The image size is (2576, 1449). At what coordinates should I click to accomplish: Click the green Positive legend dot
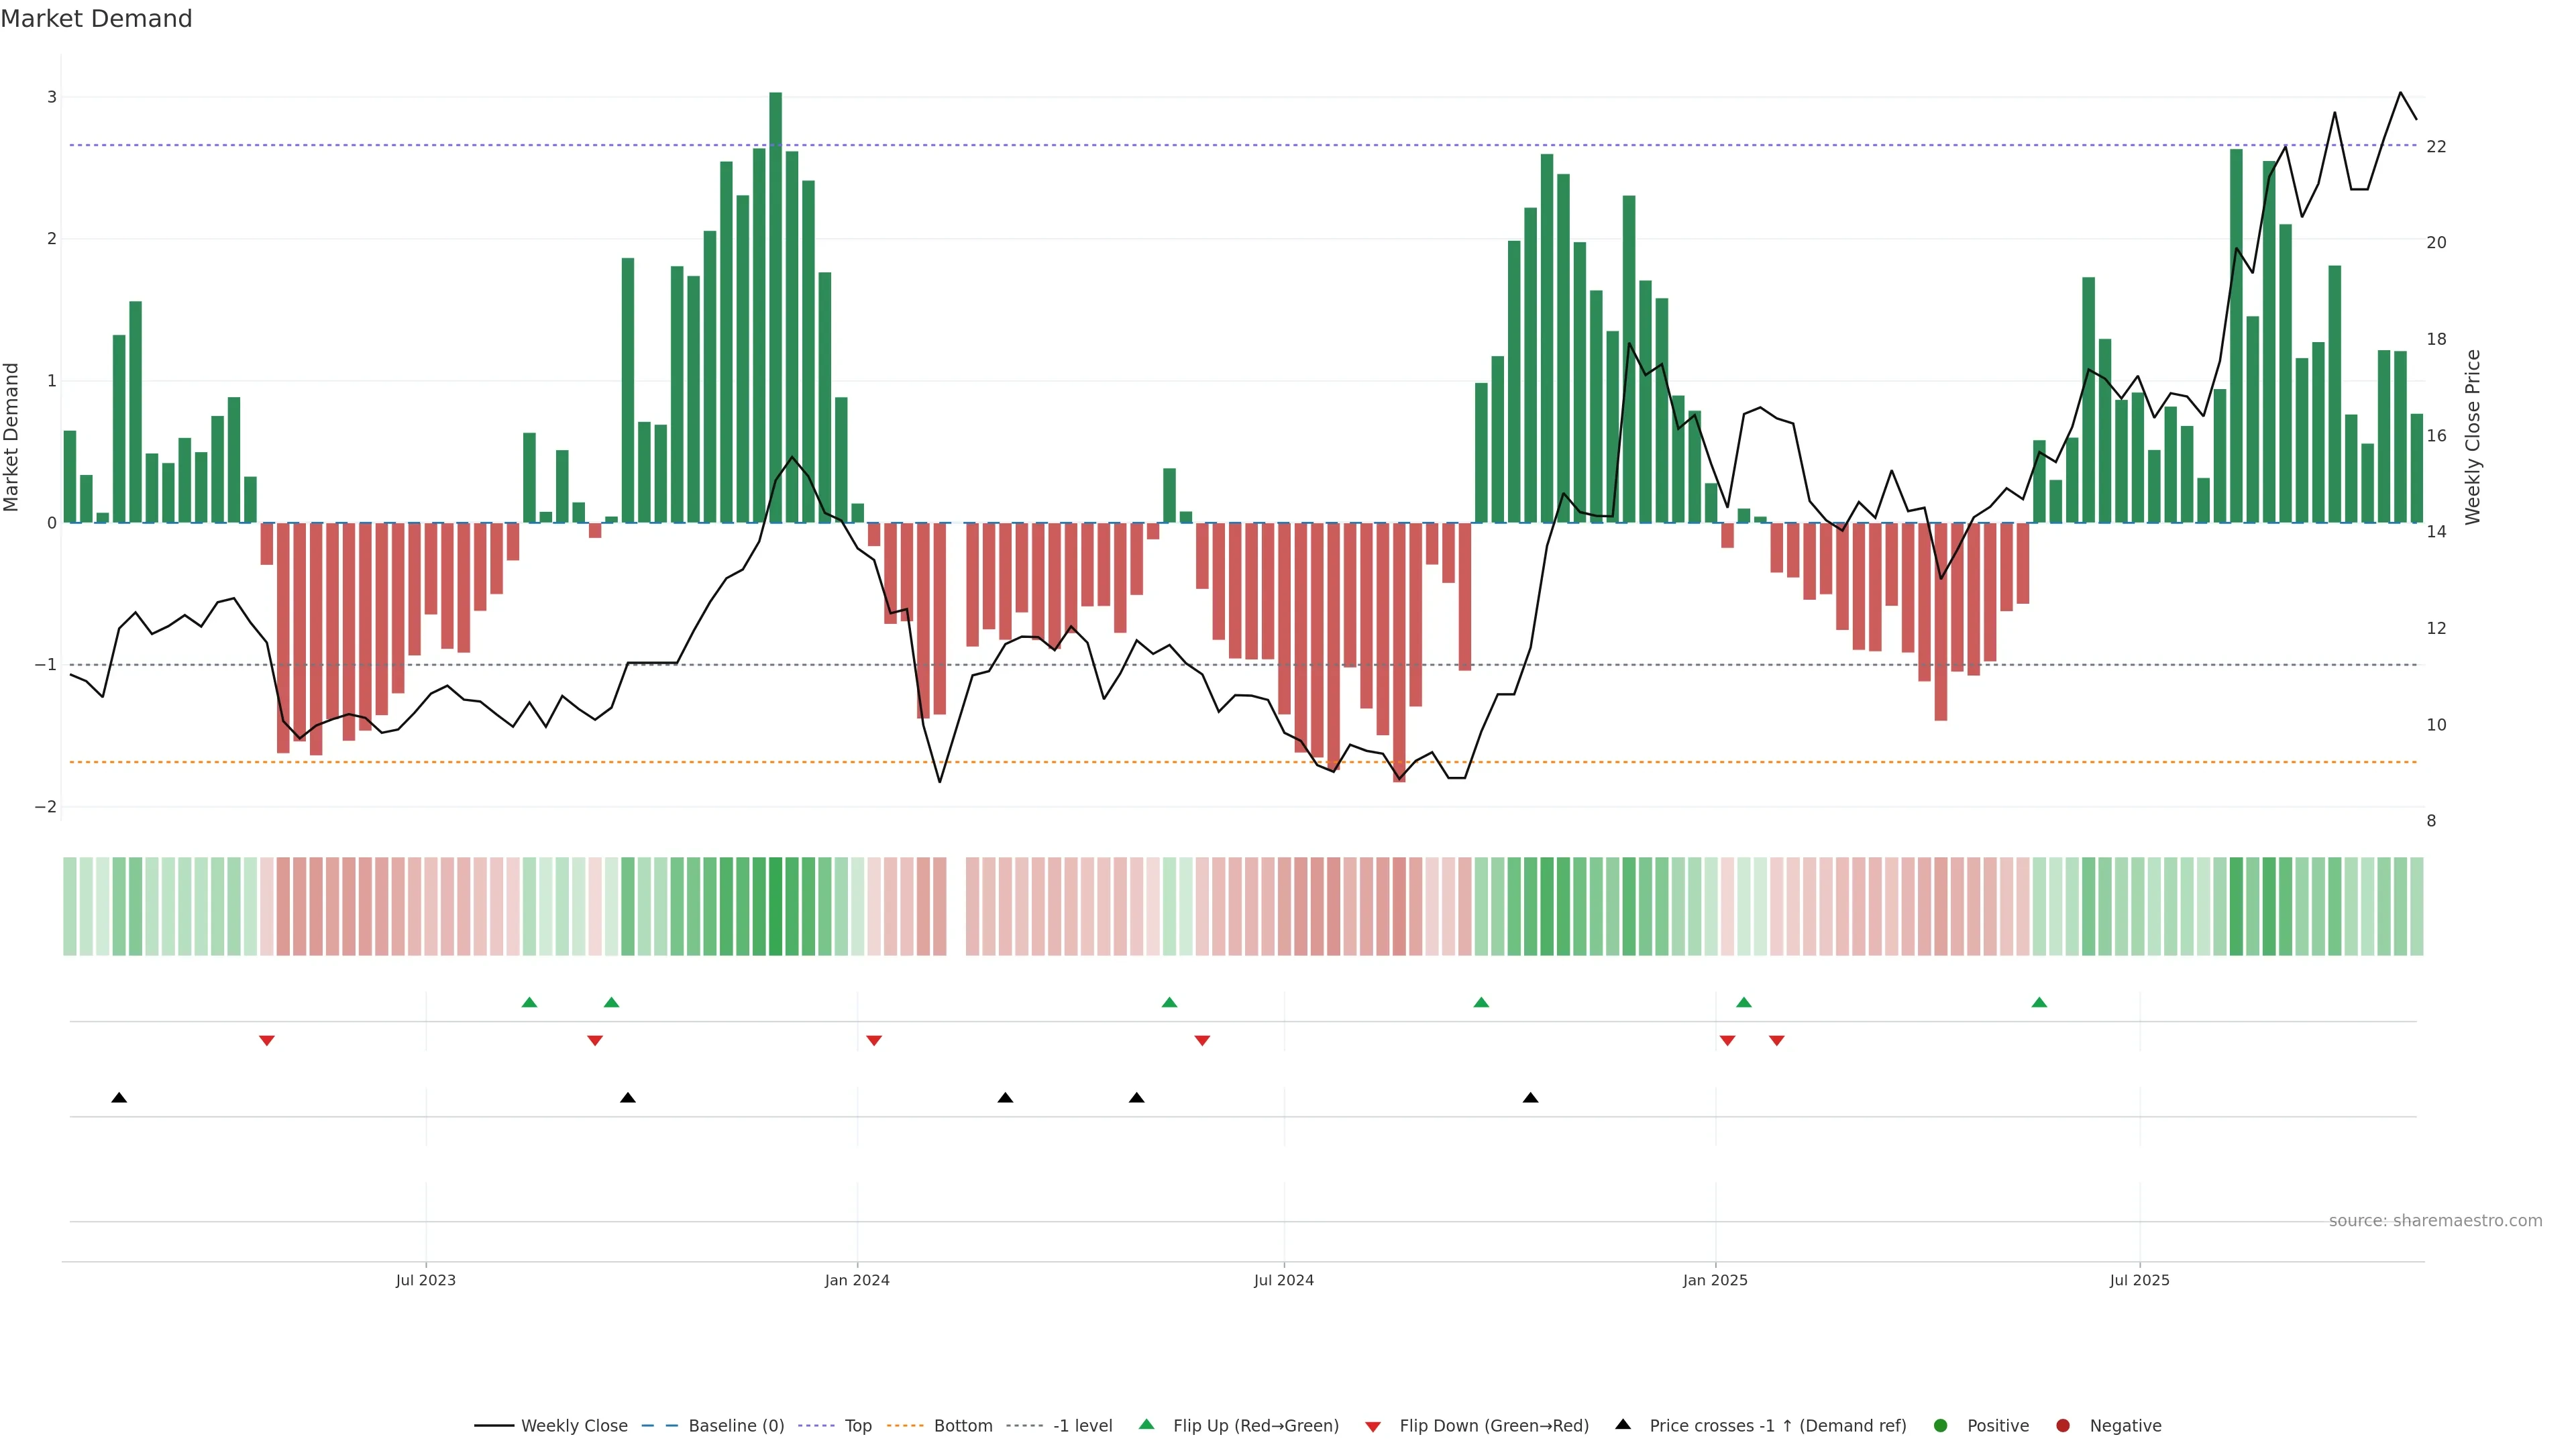point(1941,1426)
